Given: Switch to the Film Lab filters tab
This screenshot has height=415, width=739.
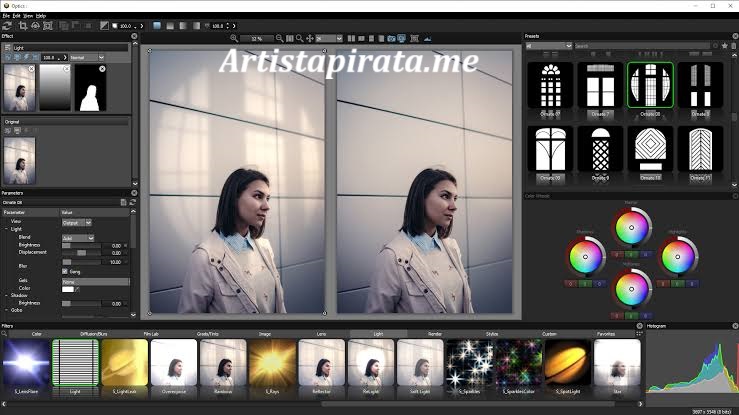Looking at the screenshot, I should [x=151, y=334].
